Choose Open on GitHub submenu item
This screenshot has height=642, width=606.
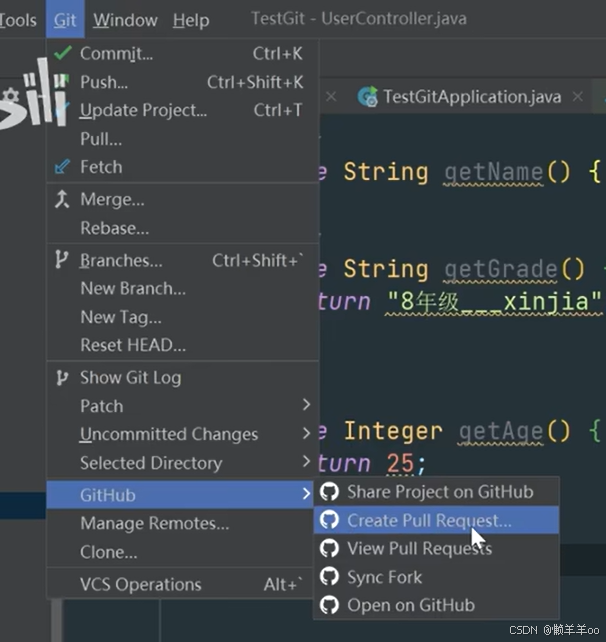[x=436, y=605]
